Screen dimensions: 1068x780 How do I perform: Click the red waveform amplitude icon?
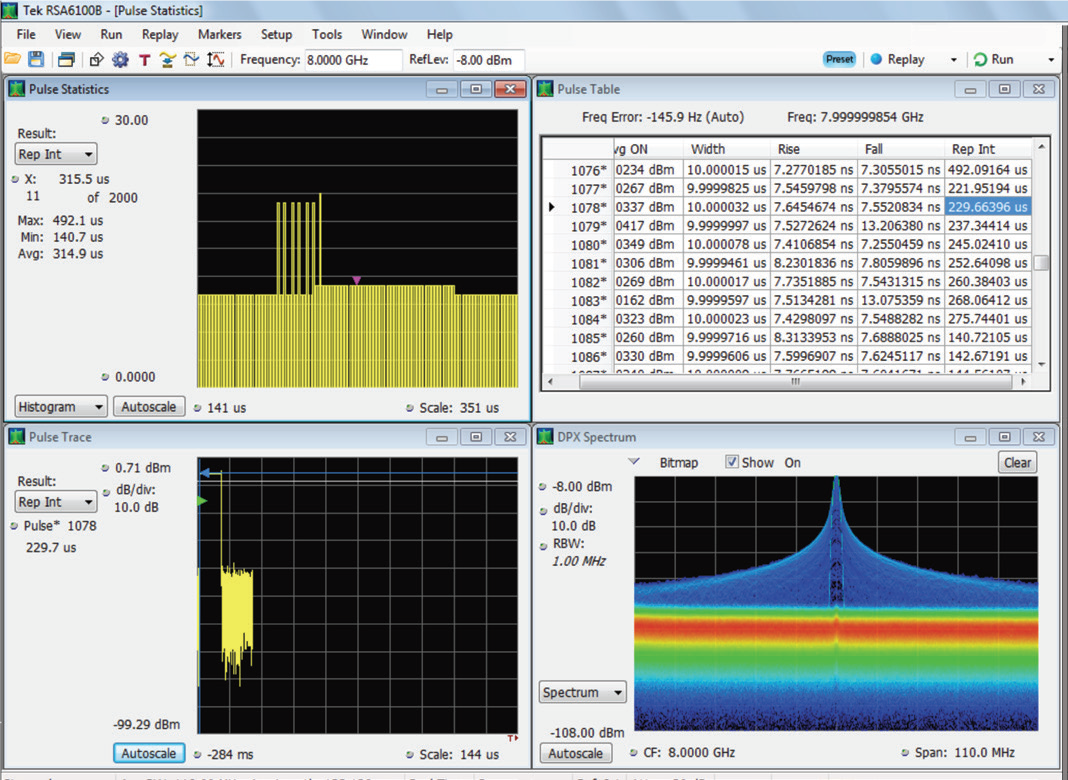click(215, 60)
